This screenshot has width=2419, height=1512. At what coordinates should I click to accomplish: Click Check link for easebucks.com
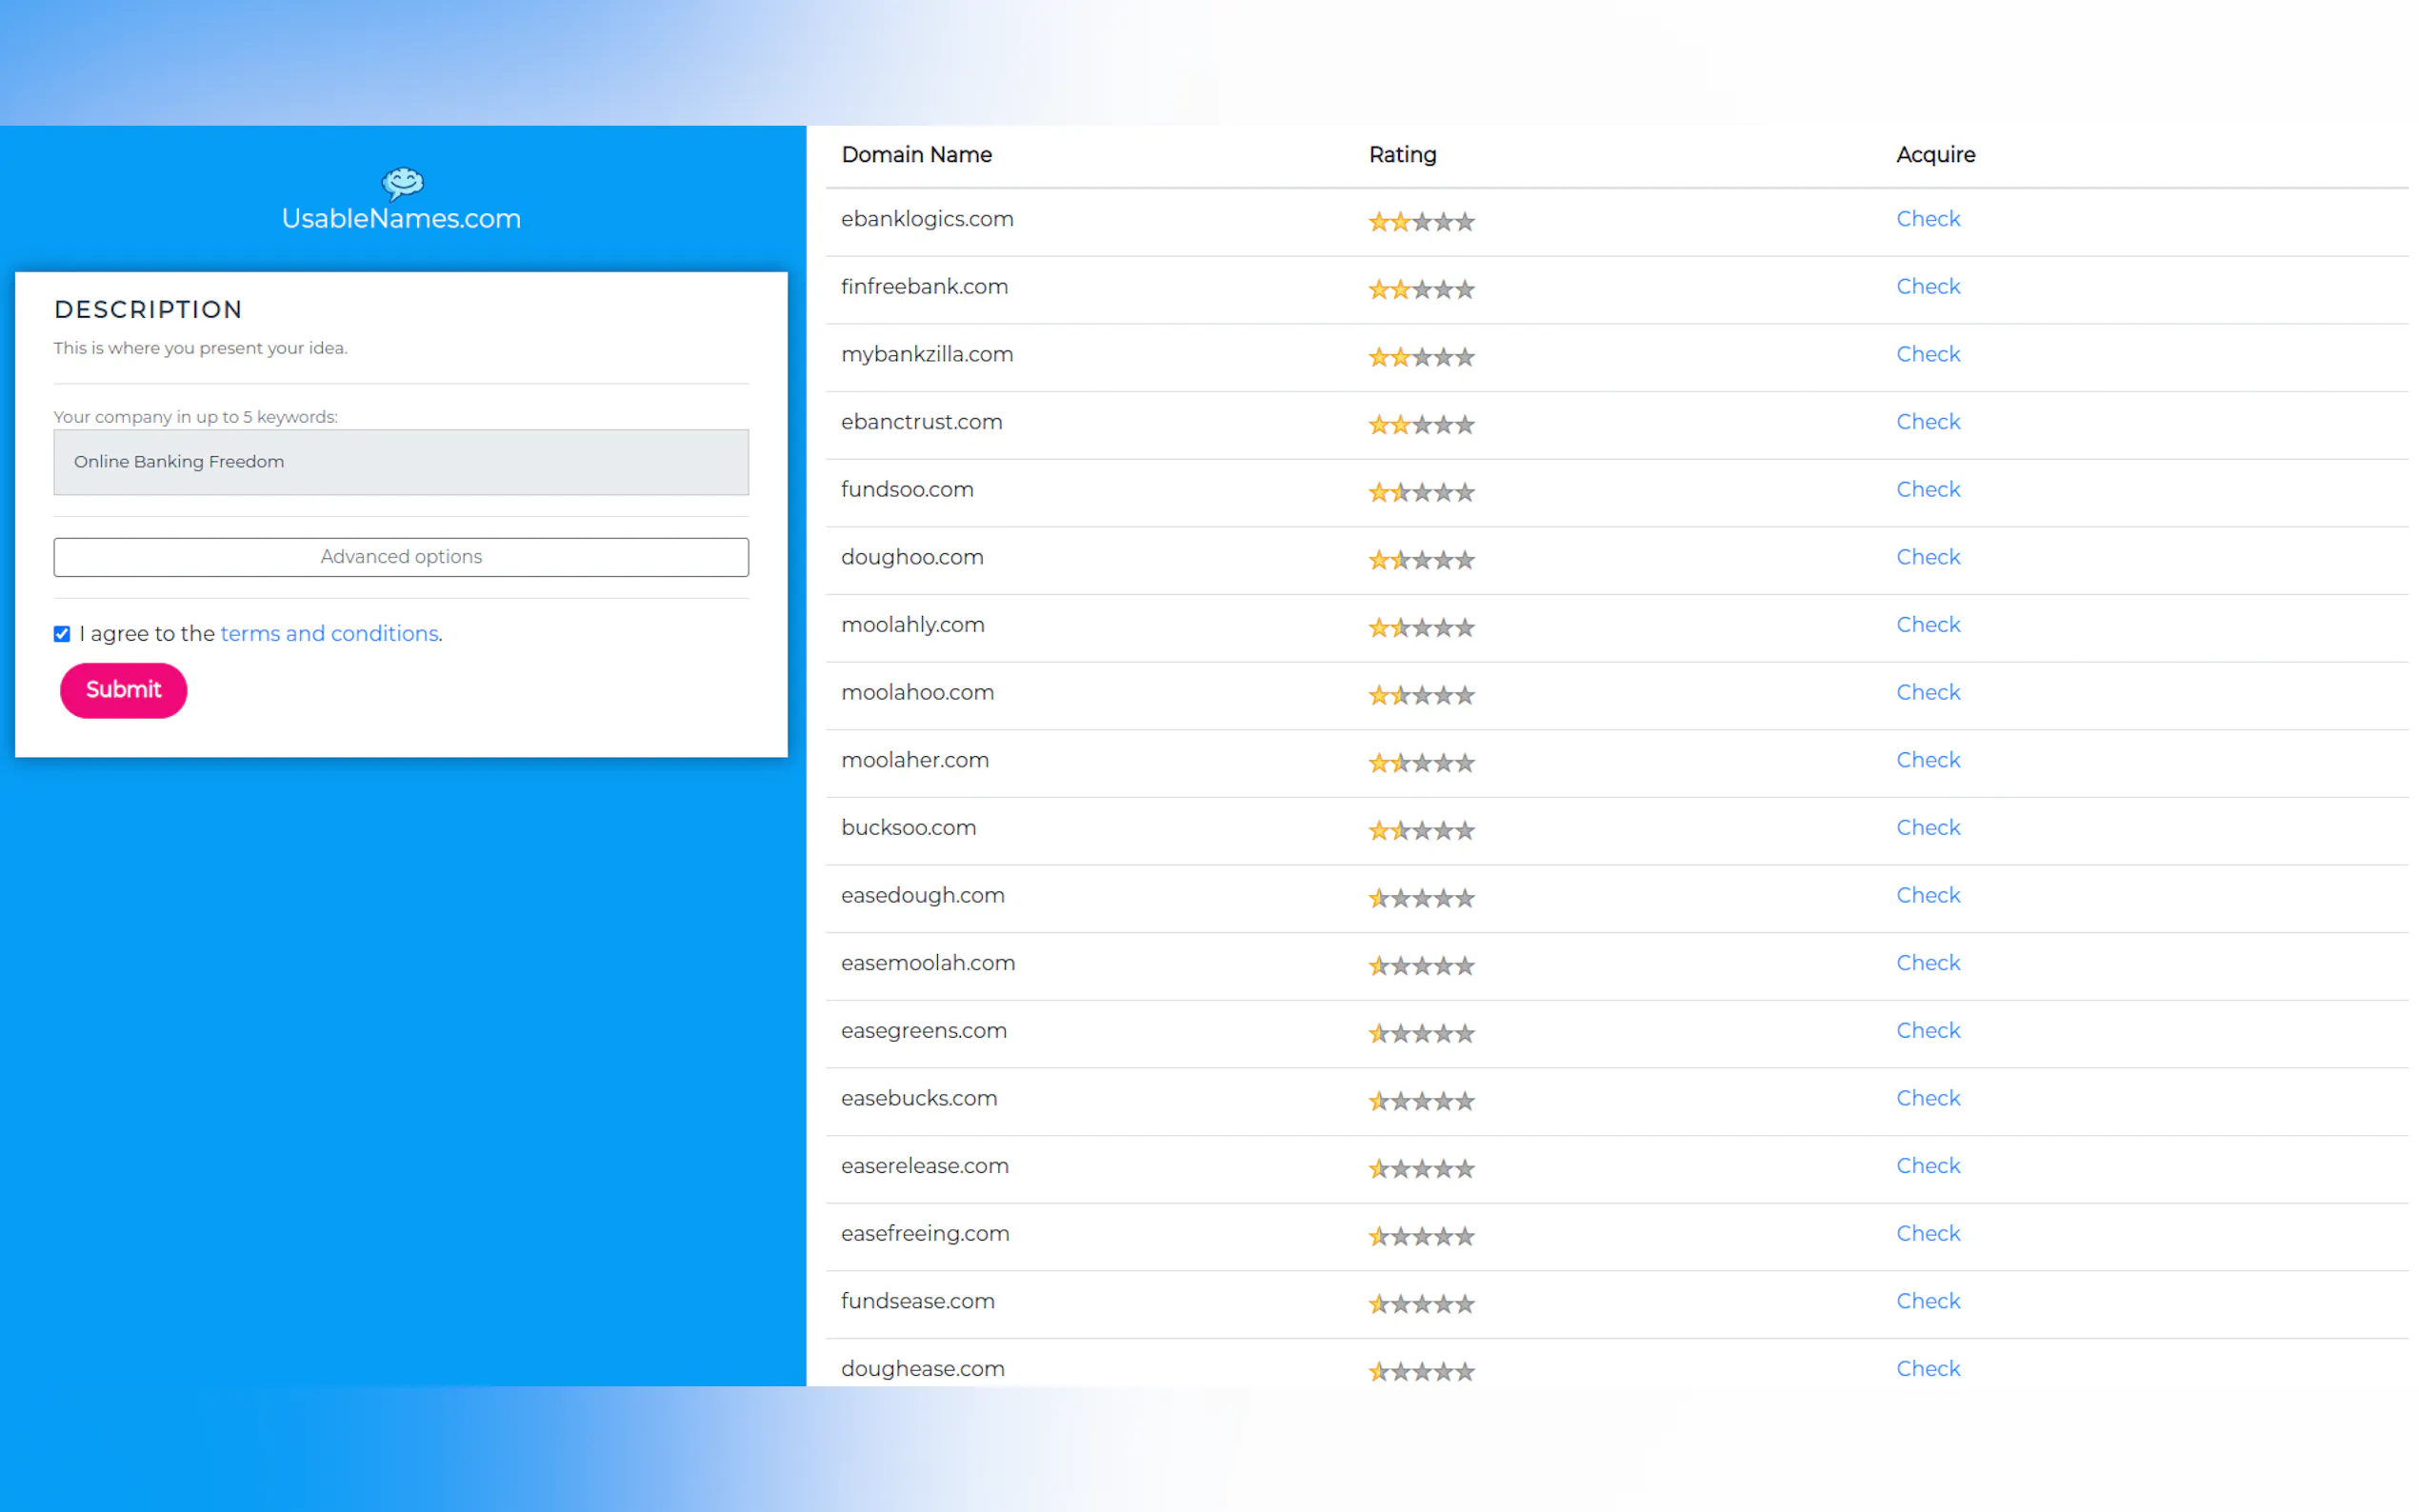tap(1927, 1098)
